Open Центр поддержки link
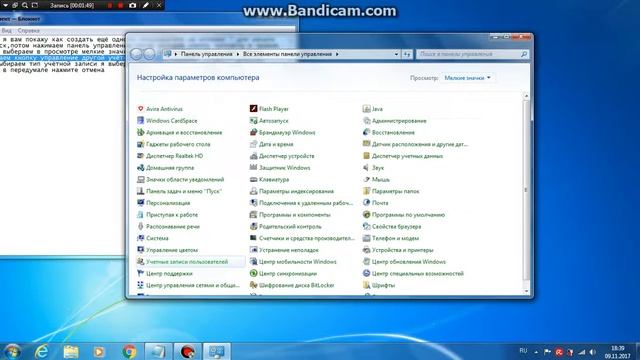 point(169,273)
